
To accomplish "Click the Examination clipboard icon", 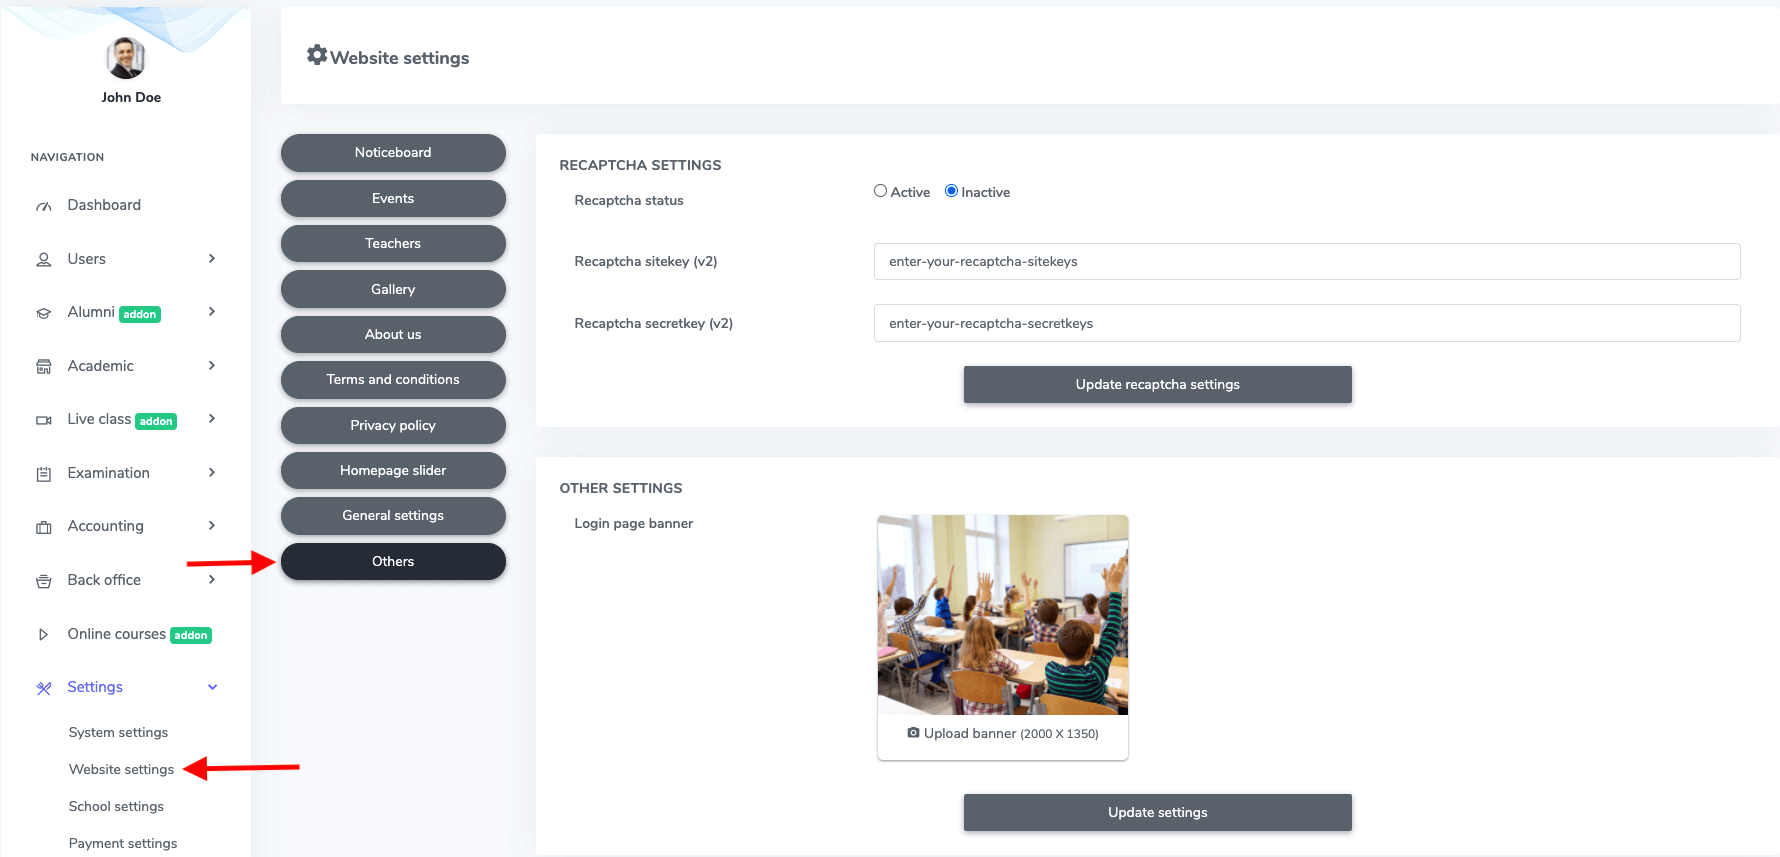I will [x=44, y=474].
